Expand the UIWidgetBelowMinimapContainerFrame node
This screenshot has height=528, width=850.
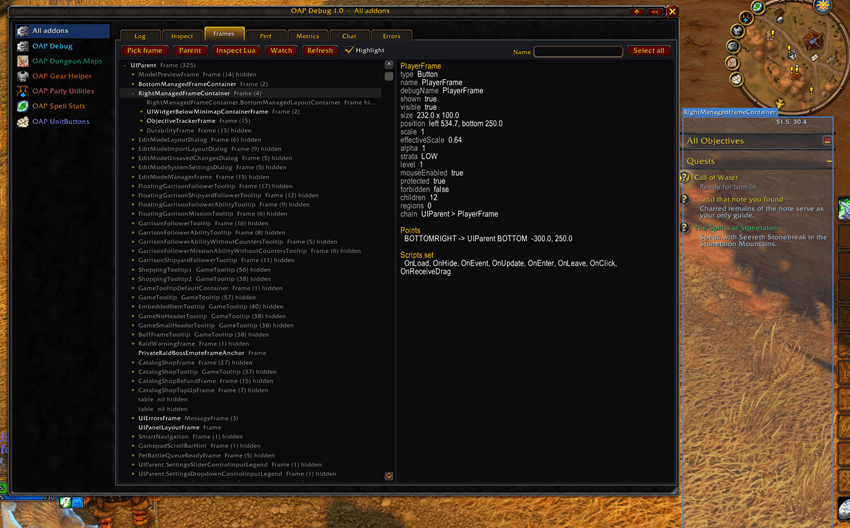[x=141, y=112]
